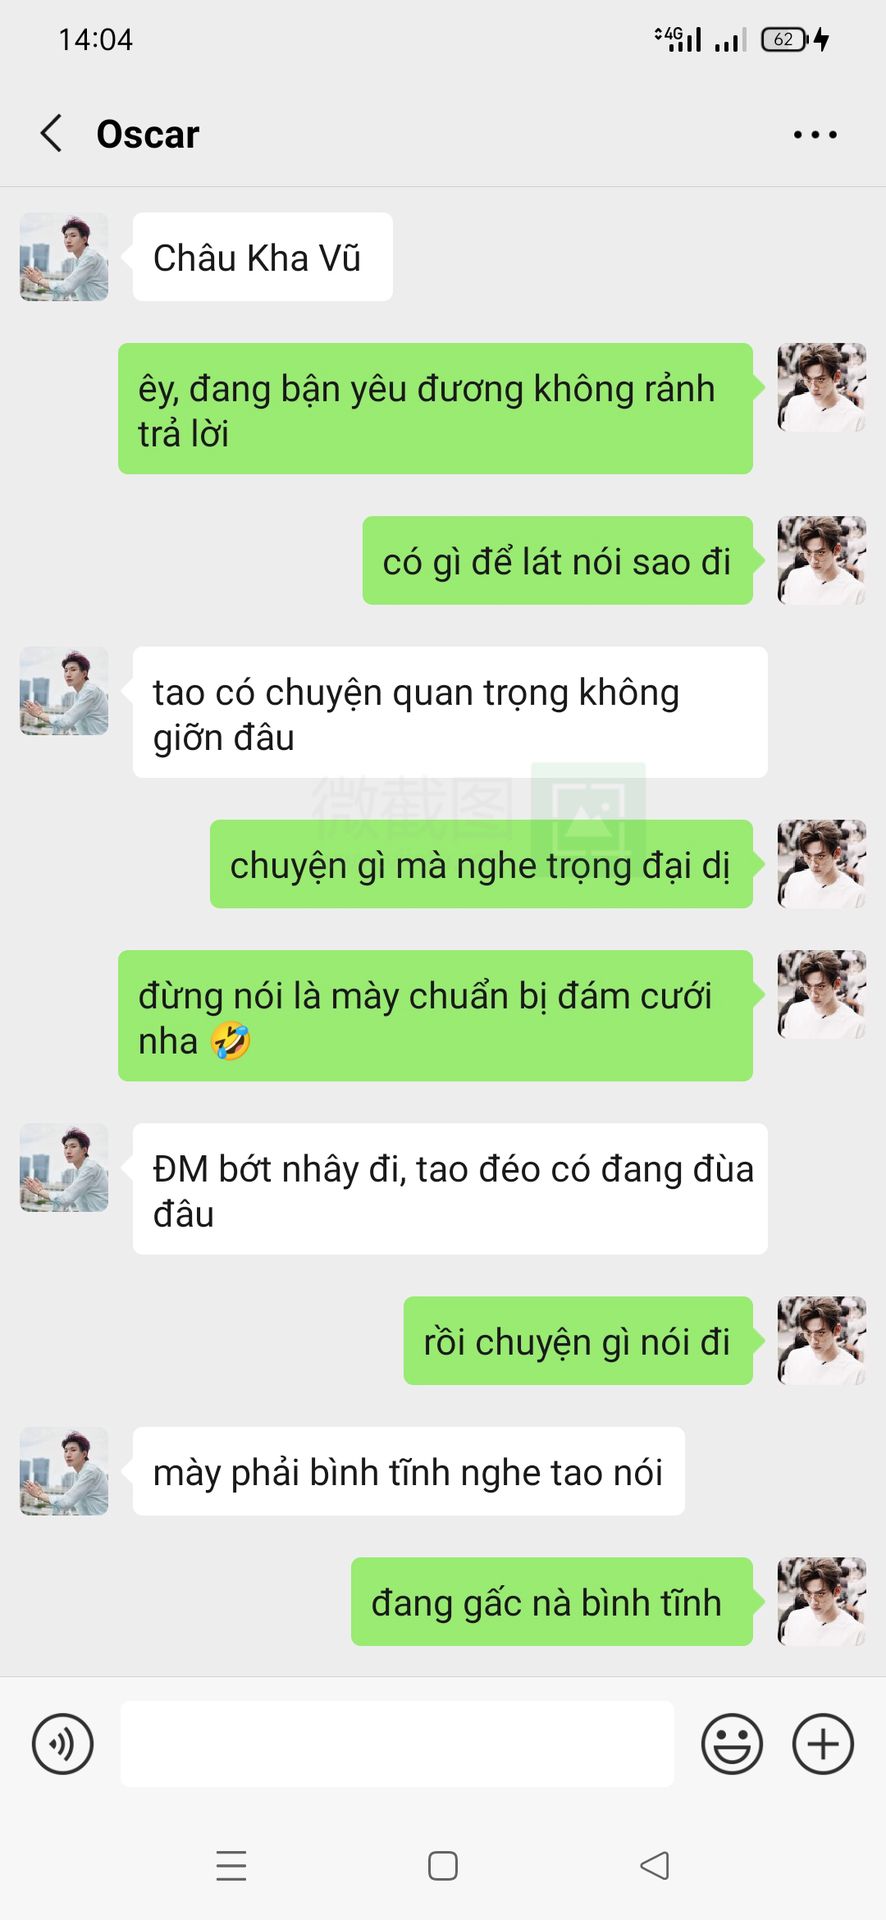The width and height of the screenshot is (886, 1920).
Task: Open the emoji sticker picker
Action: click(x=732, y=1744)
